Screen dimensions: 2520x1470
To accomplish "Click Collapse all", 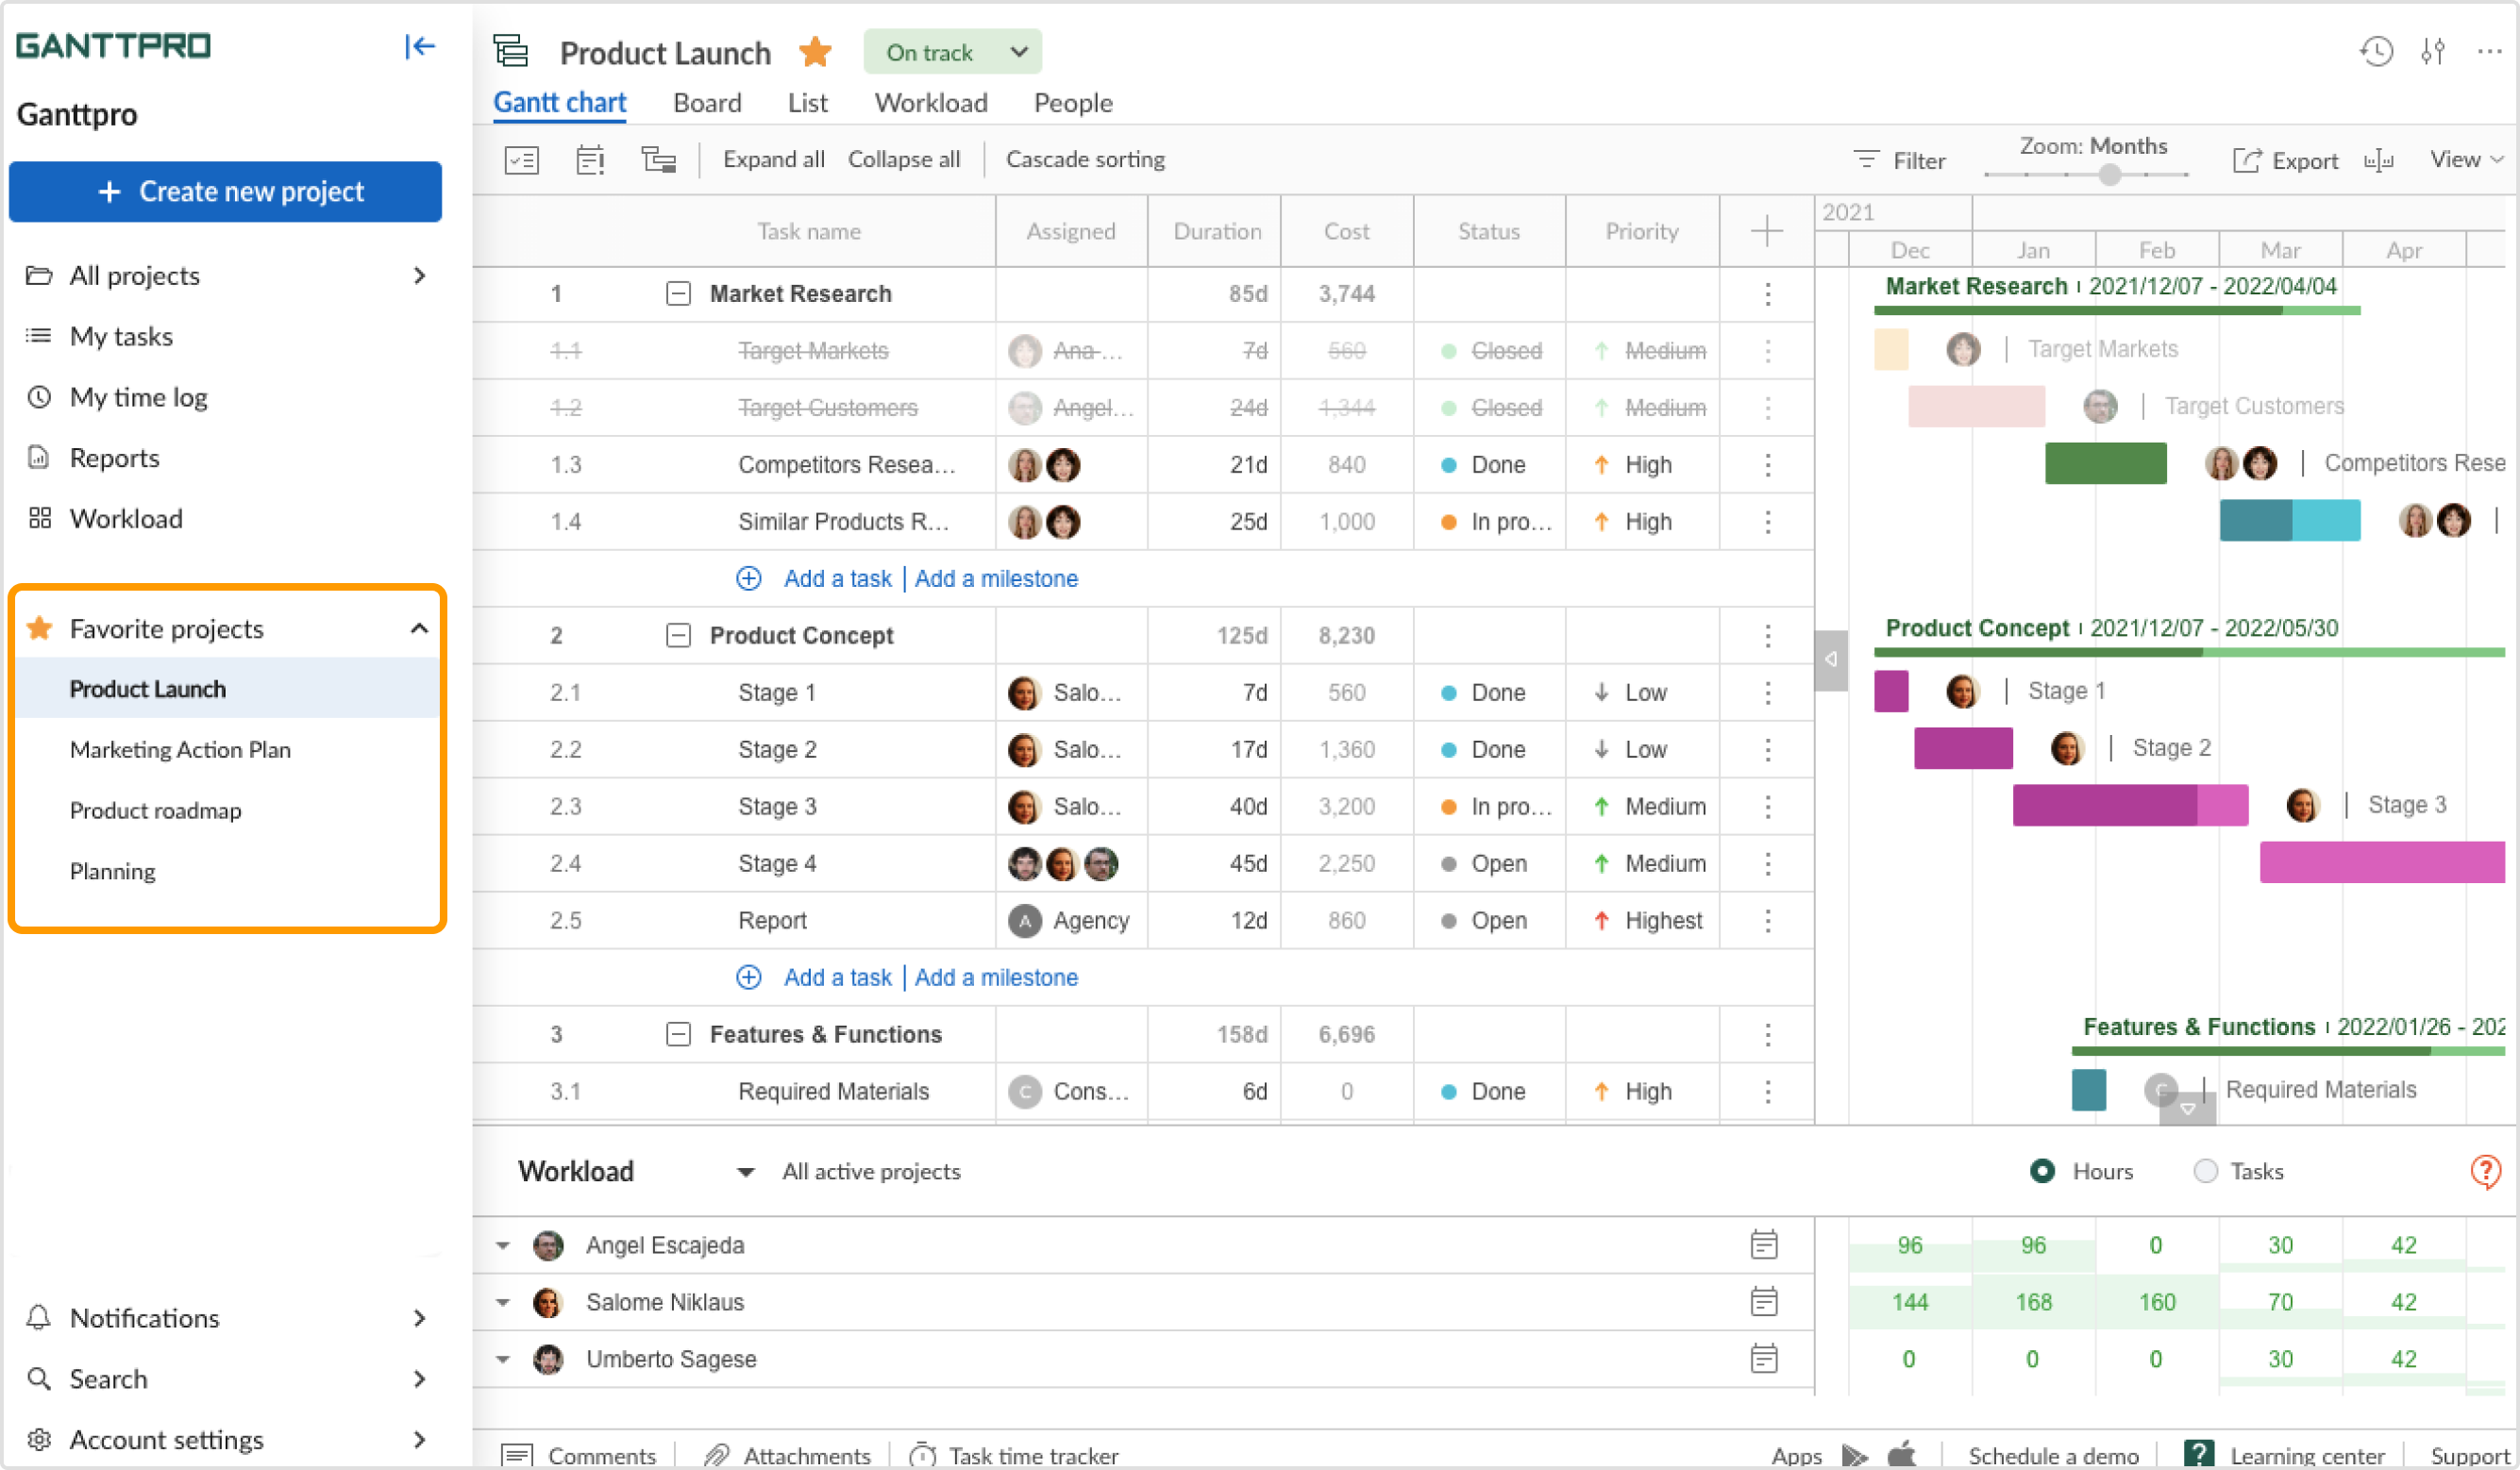I will tap(904, 160).
